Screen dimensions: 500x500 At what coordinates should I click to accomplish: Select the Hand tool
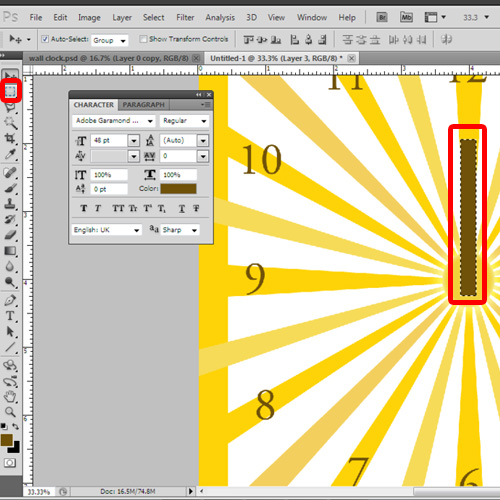point(10,397)
